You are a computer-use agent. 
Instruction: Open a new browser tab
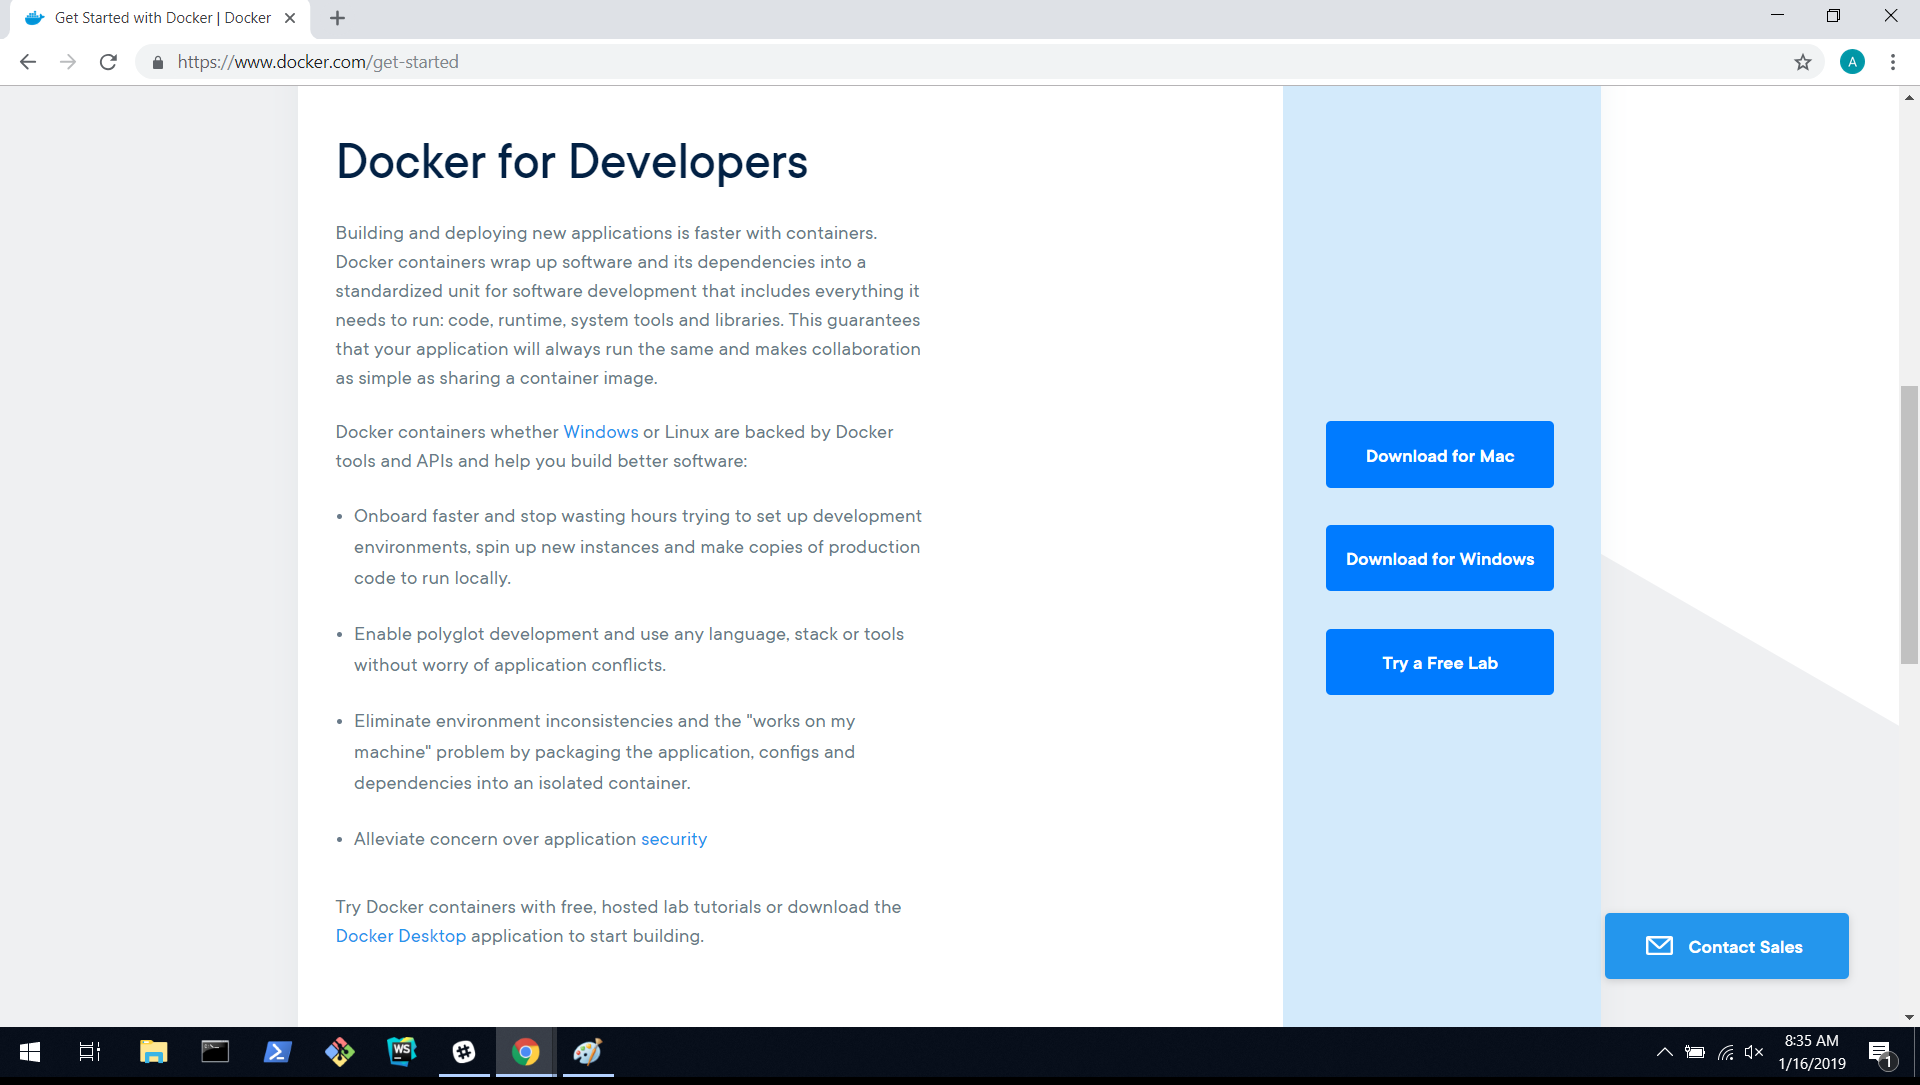[x=337, y=18]
